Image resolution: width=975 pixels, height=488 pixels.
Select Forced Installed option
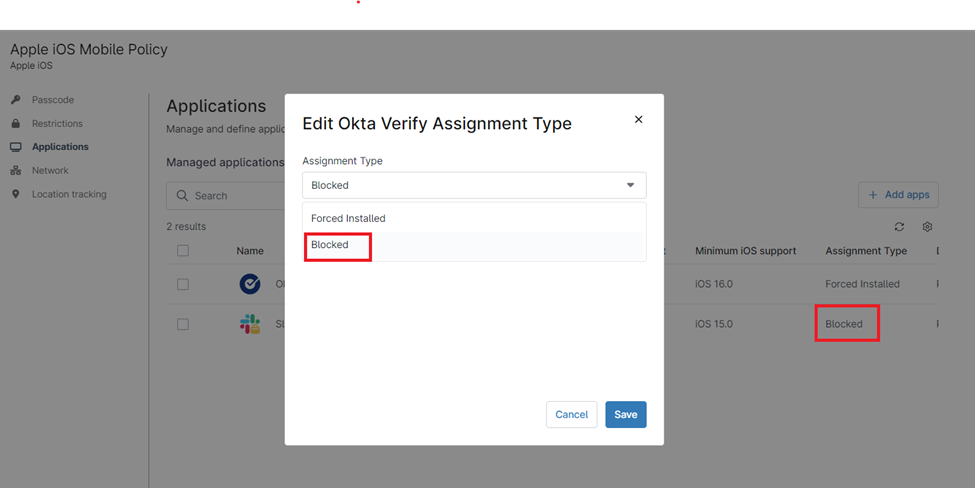pos(348,218)
